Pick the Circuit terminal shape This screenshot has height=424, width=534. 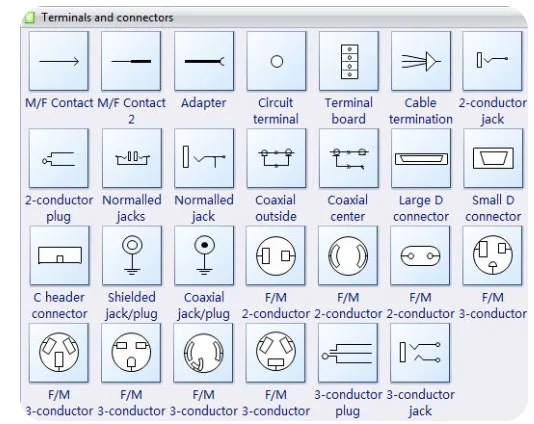(x=276, y=61)
